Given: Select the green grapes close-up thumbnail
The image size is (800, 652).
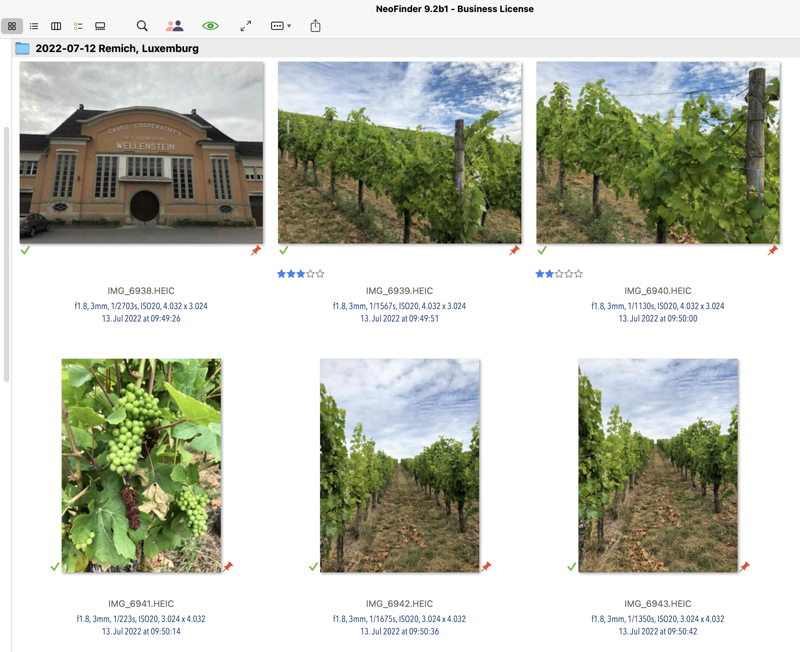Looking at the screenshot, I should [141, 465].
